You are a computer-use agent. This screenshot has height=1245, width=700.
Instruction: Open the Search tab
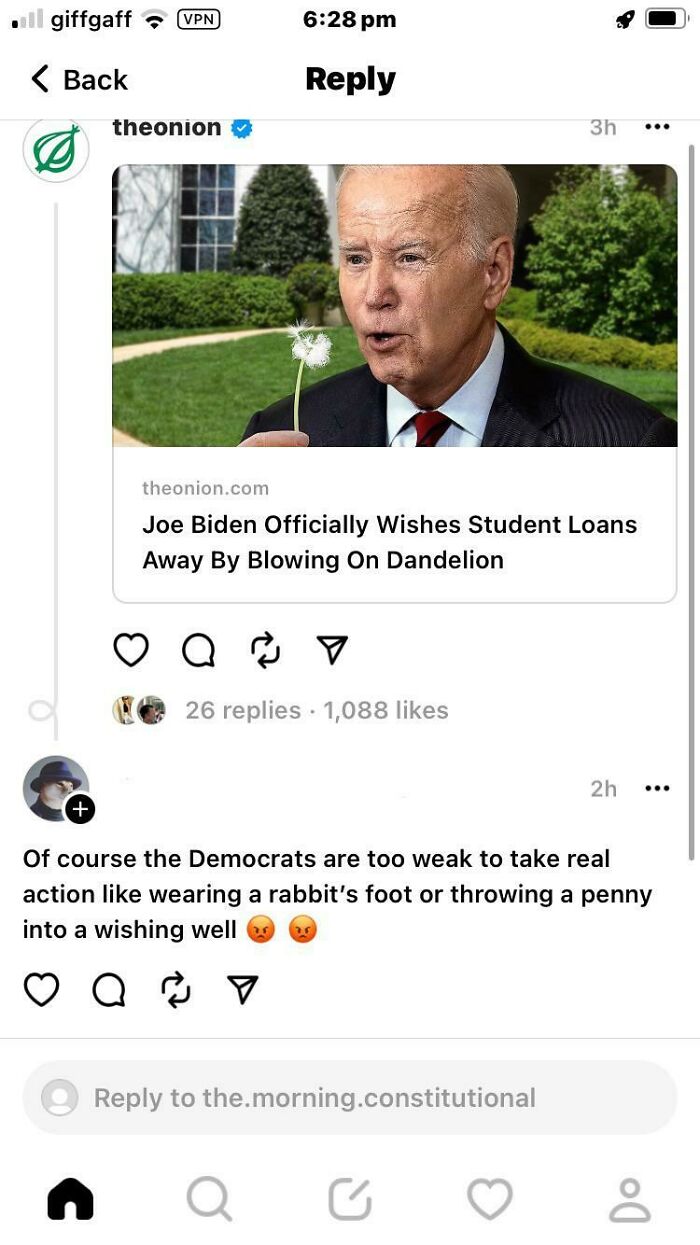tap(210, 1196)
